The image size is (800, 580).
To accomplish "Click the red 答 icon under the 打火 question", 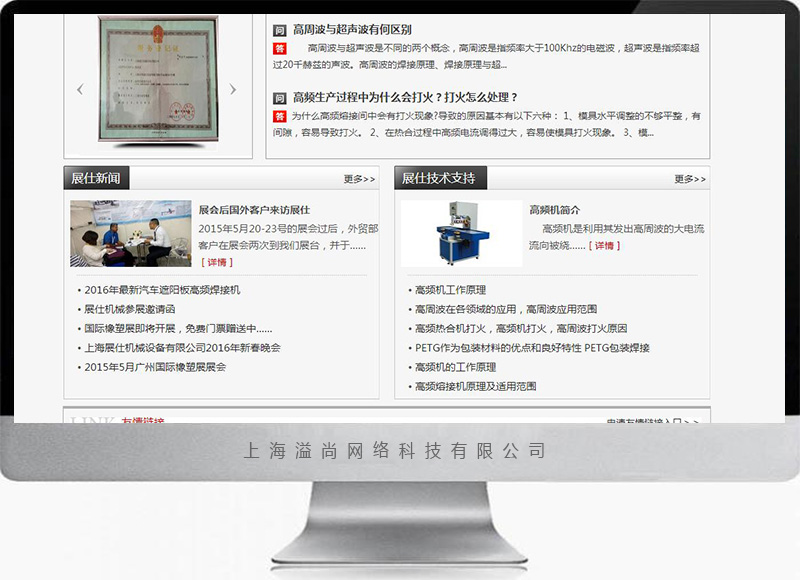I will point(280,116).
